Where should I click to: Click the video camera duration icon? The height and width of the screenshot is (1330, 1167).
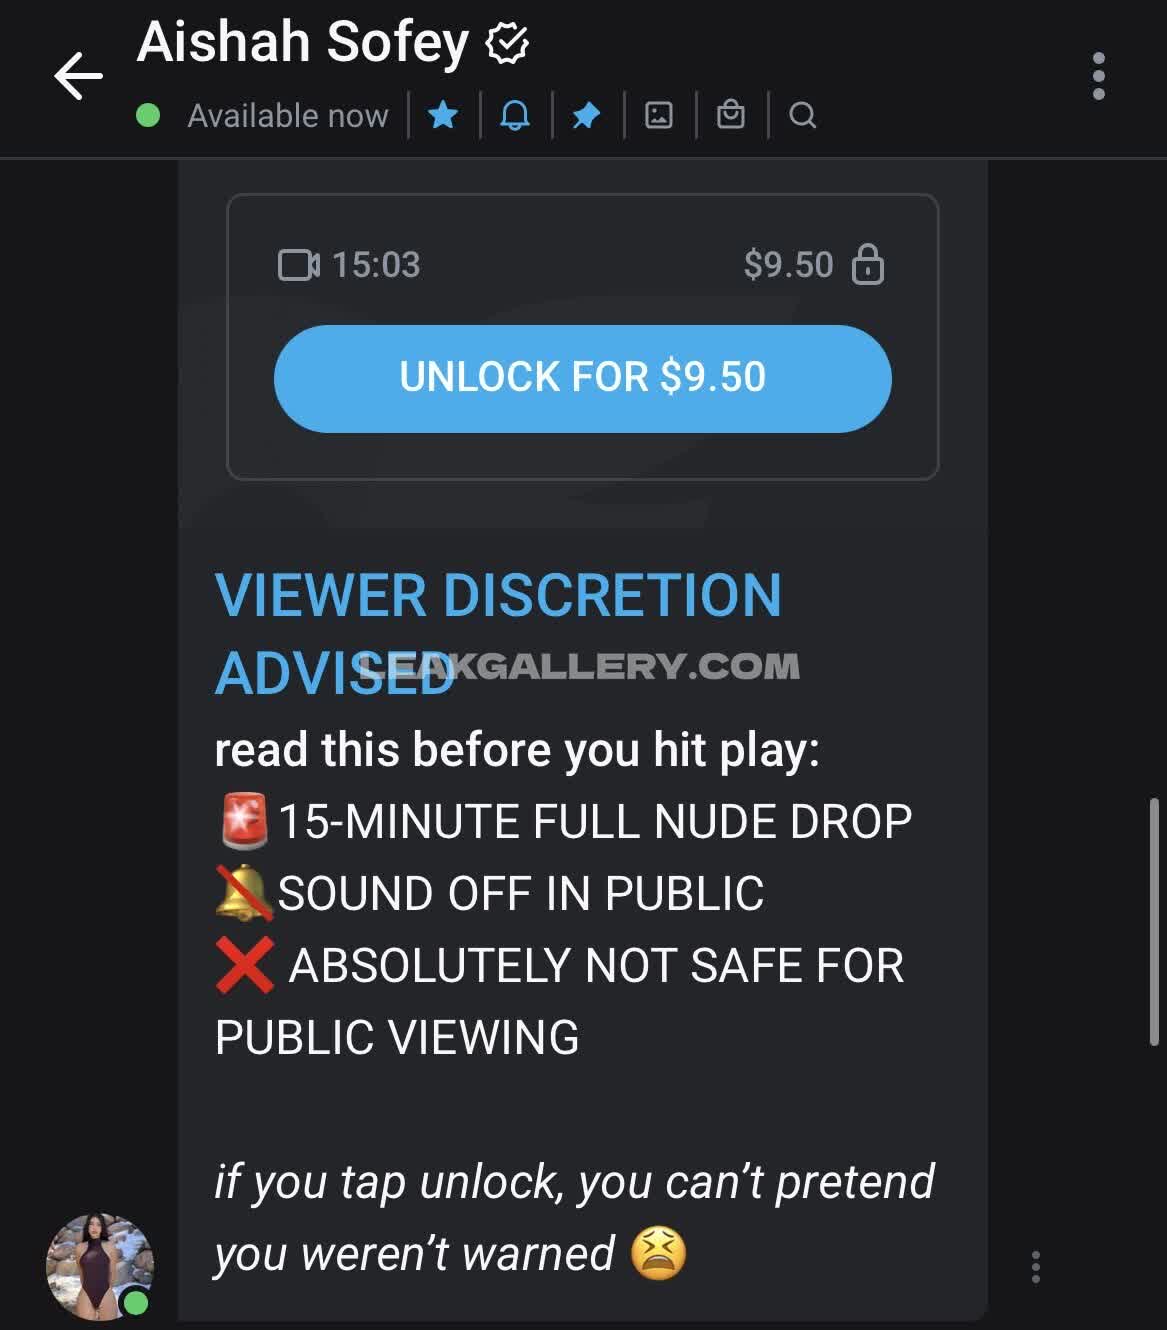tap(298, 265)
